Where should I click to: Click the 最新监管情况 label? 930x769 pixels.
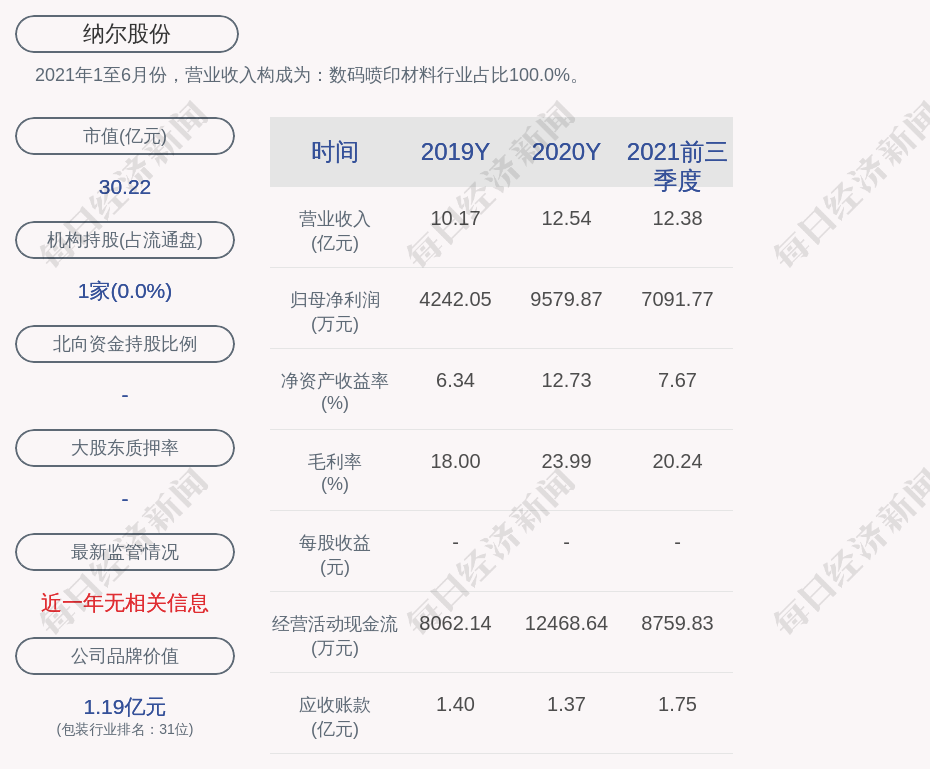tap(125, 552)
